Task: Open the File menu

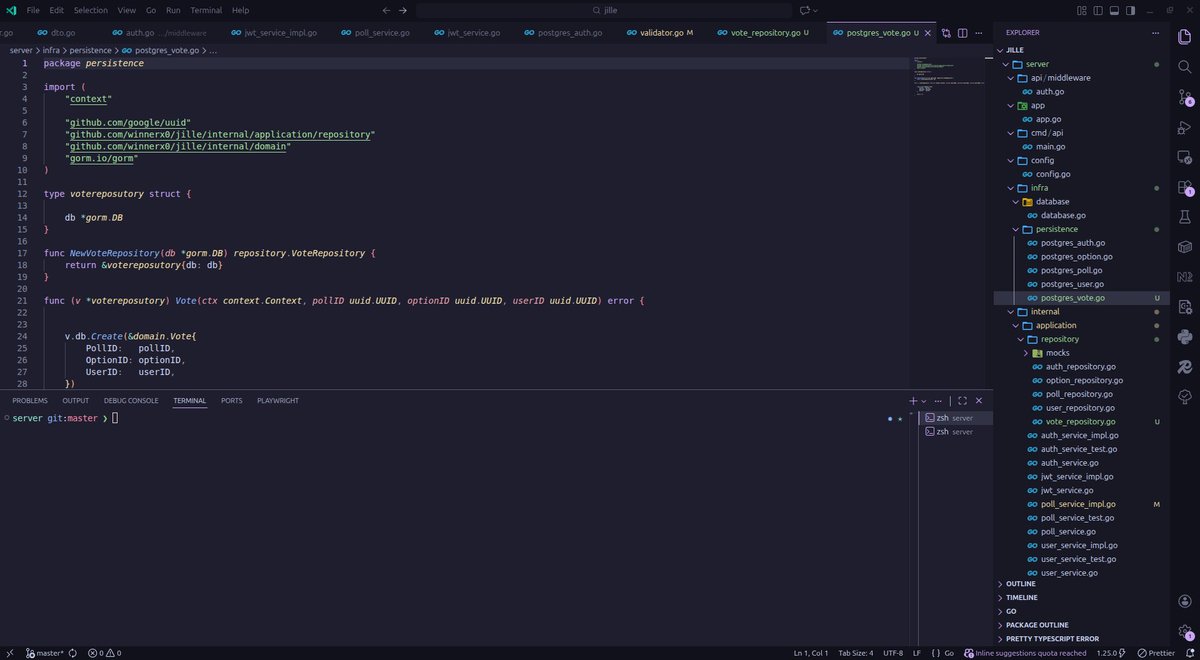Action: pyautogui.click(x=34, y=10)
